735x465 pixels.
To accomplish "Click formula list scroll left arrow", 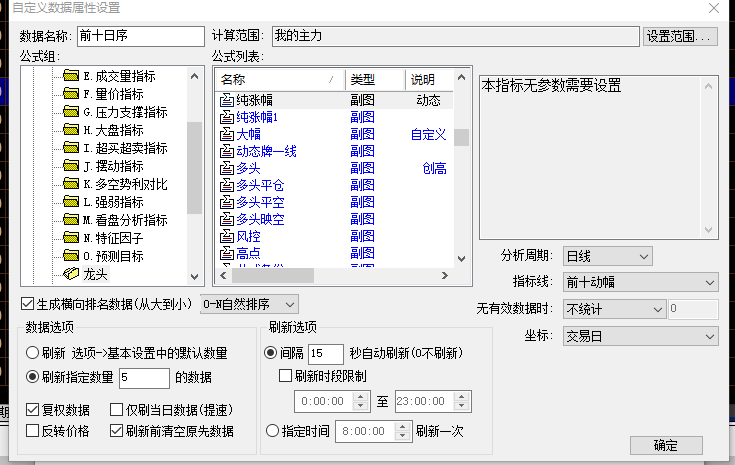I will pyautogui.click(x=223, y=276).
